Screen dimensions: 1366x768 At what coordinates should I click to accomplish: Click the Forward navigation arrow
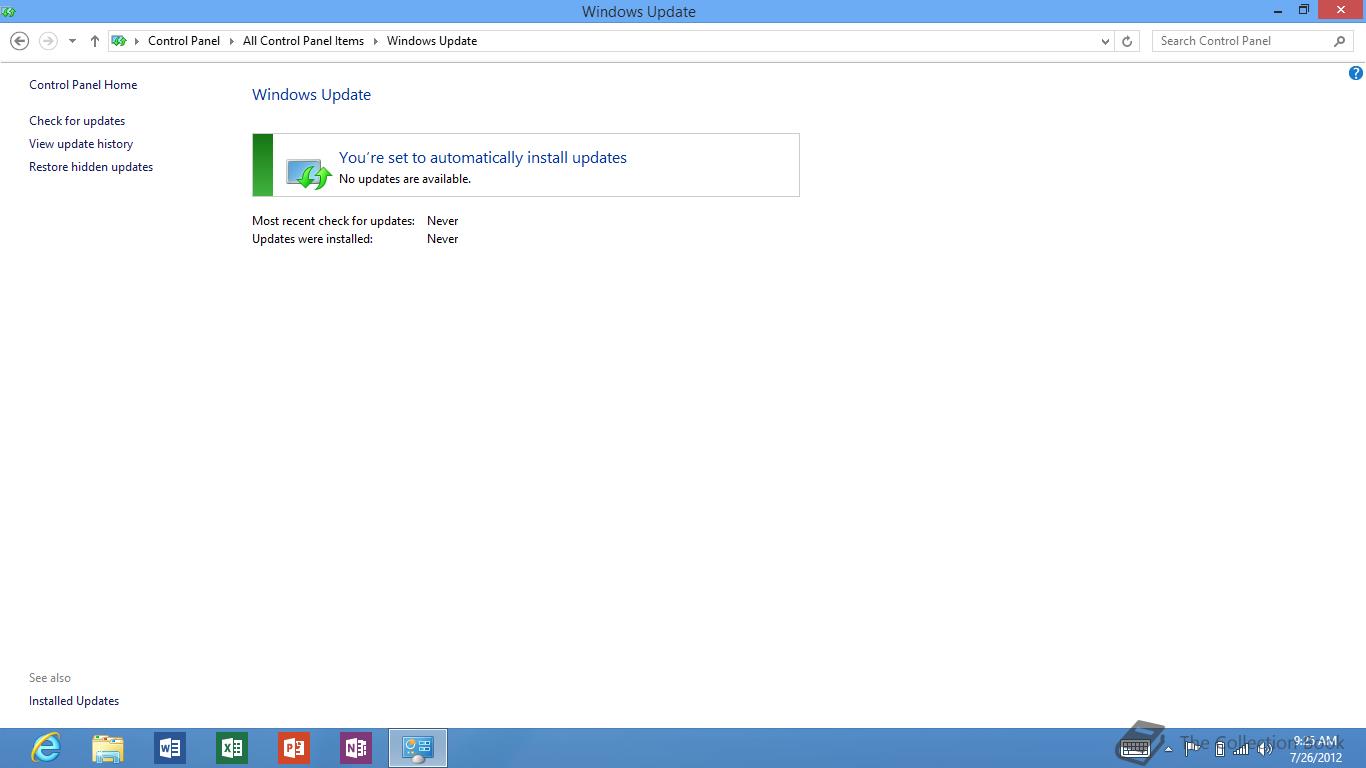coord(47,41)
